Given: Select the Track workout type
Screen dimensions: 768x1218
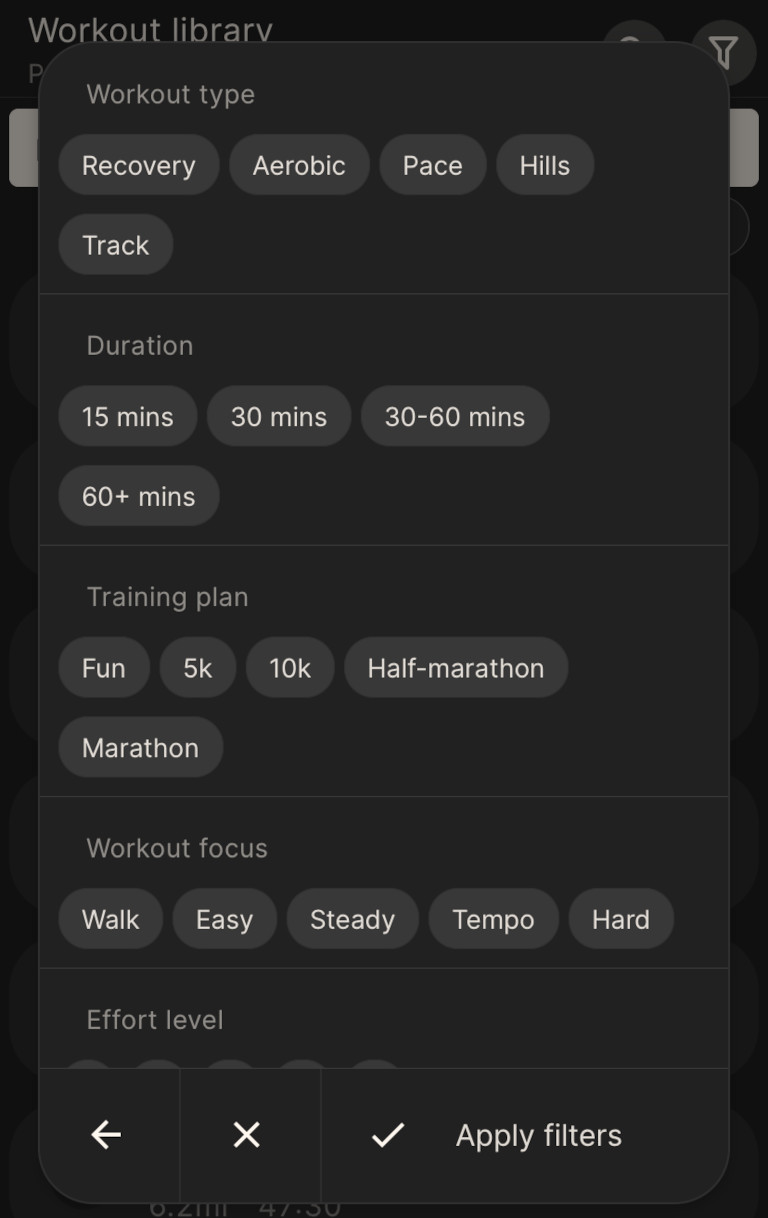Looking at the screenshot, I should coord(115,244).
